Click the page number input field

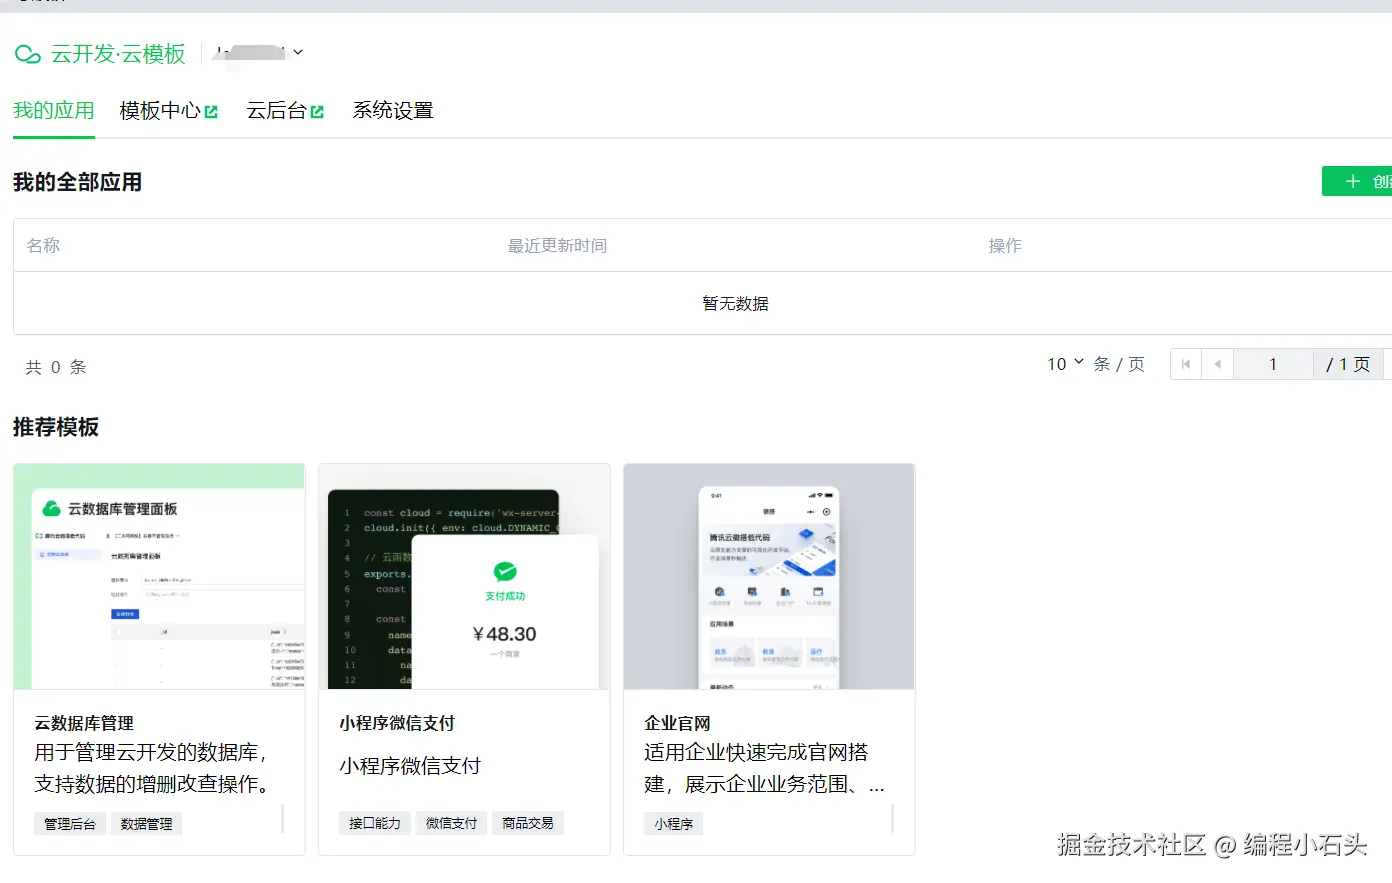1273,364
